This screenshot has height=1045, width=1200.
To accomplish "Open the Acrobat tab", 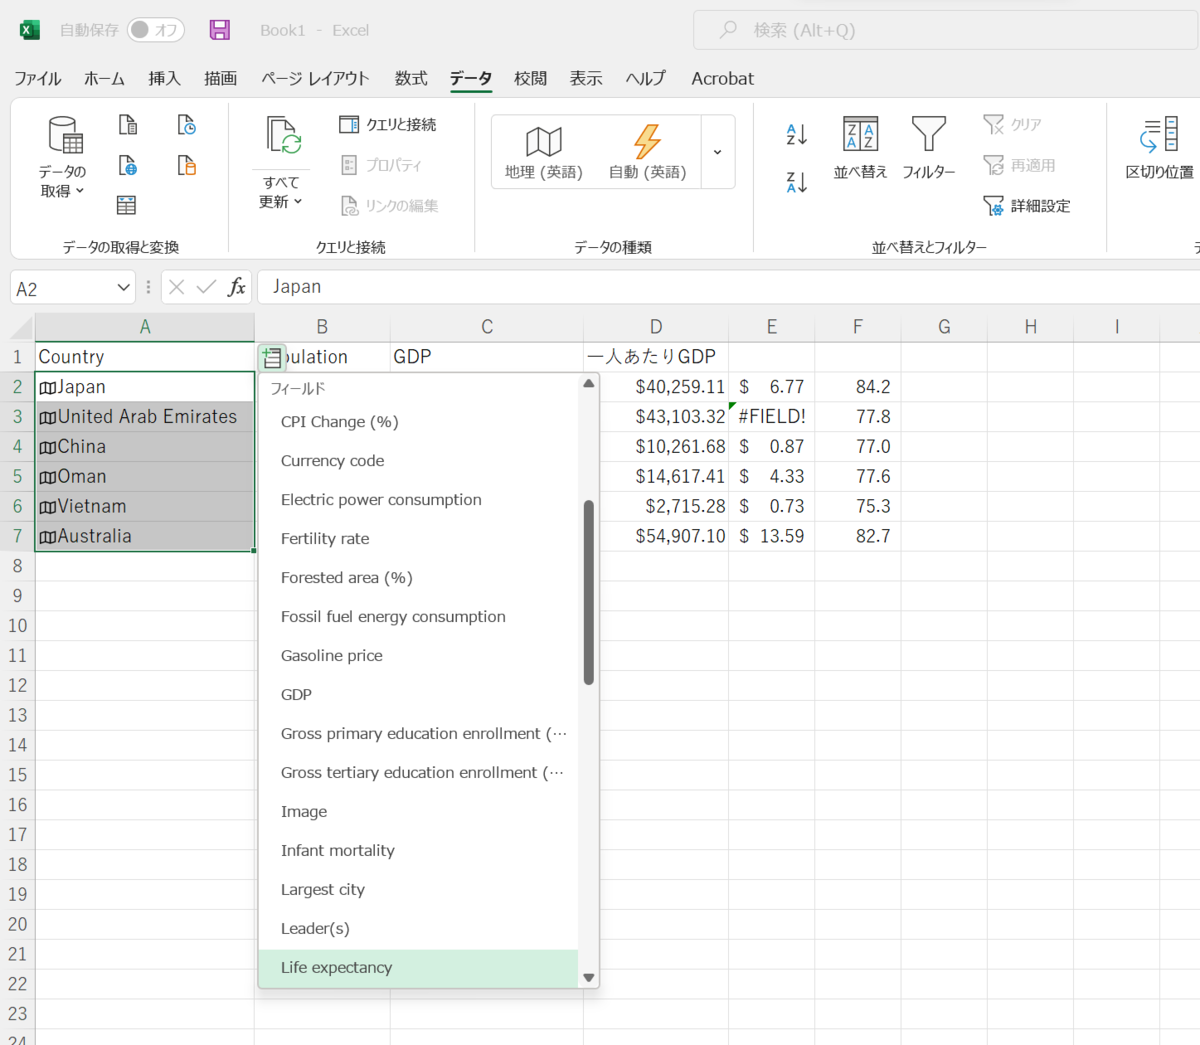I will point(722,78).
